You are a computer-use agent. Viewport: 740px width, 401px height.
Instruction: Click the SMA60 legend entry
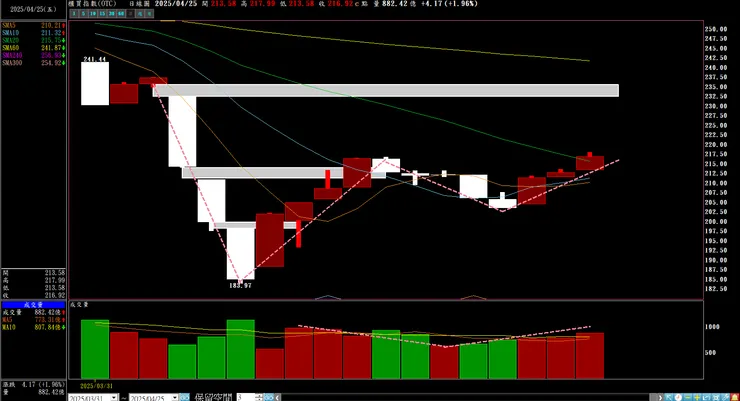33,48
